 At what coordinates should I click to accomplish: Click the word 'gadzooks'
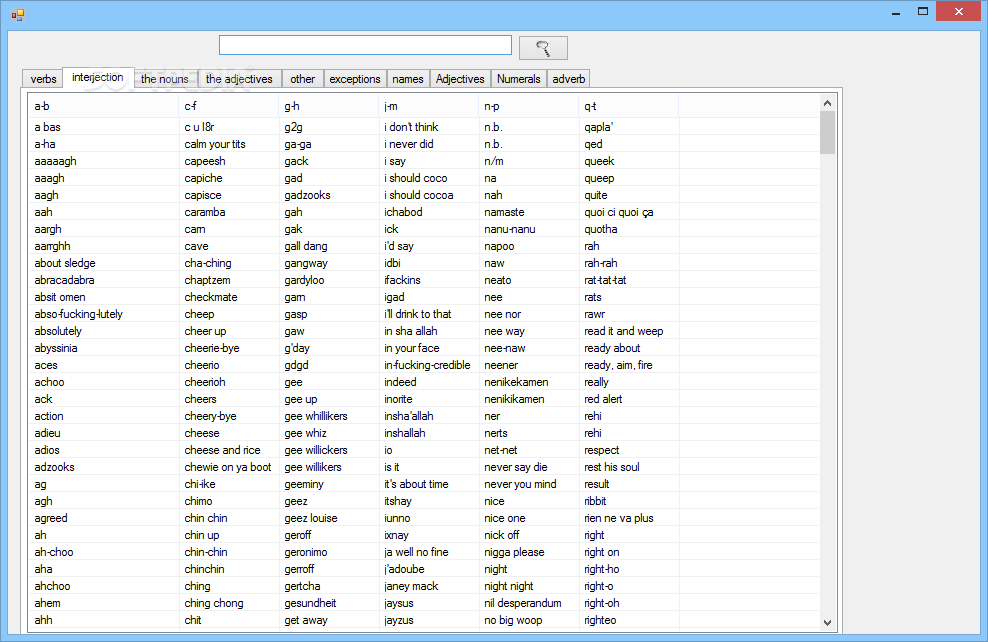click(307, 195)
